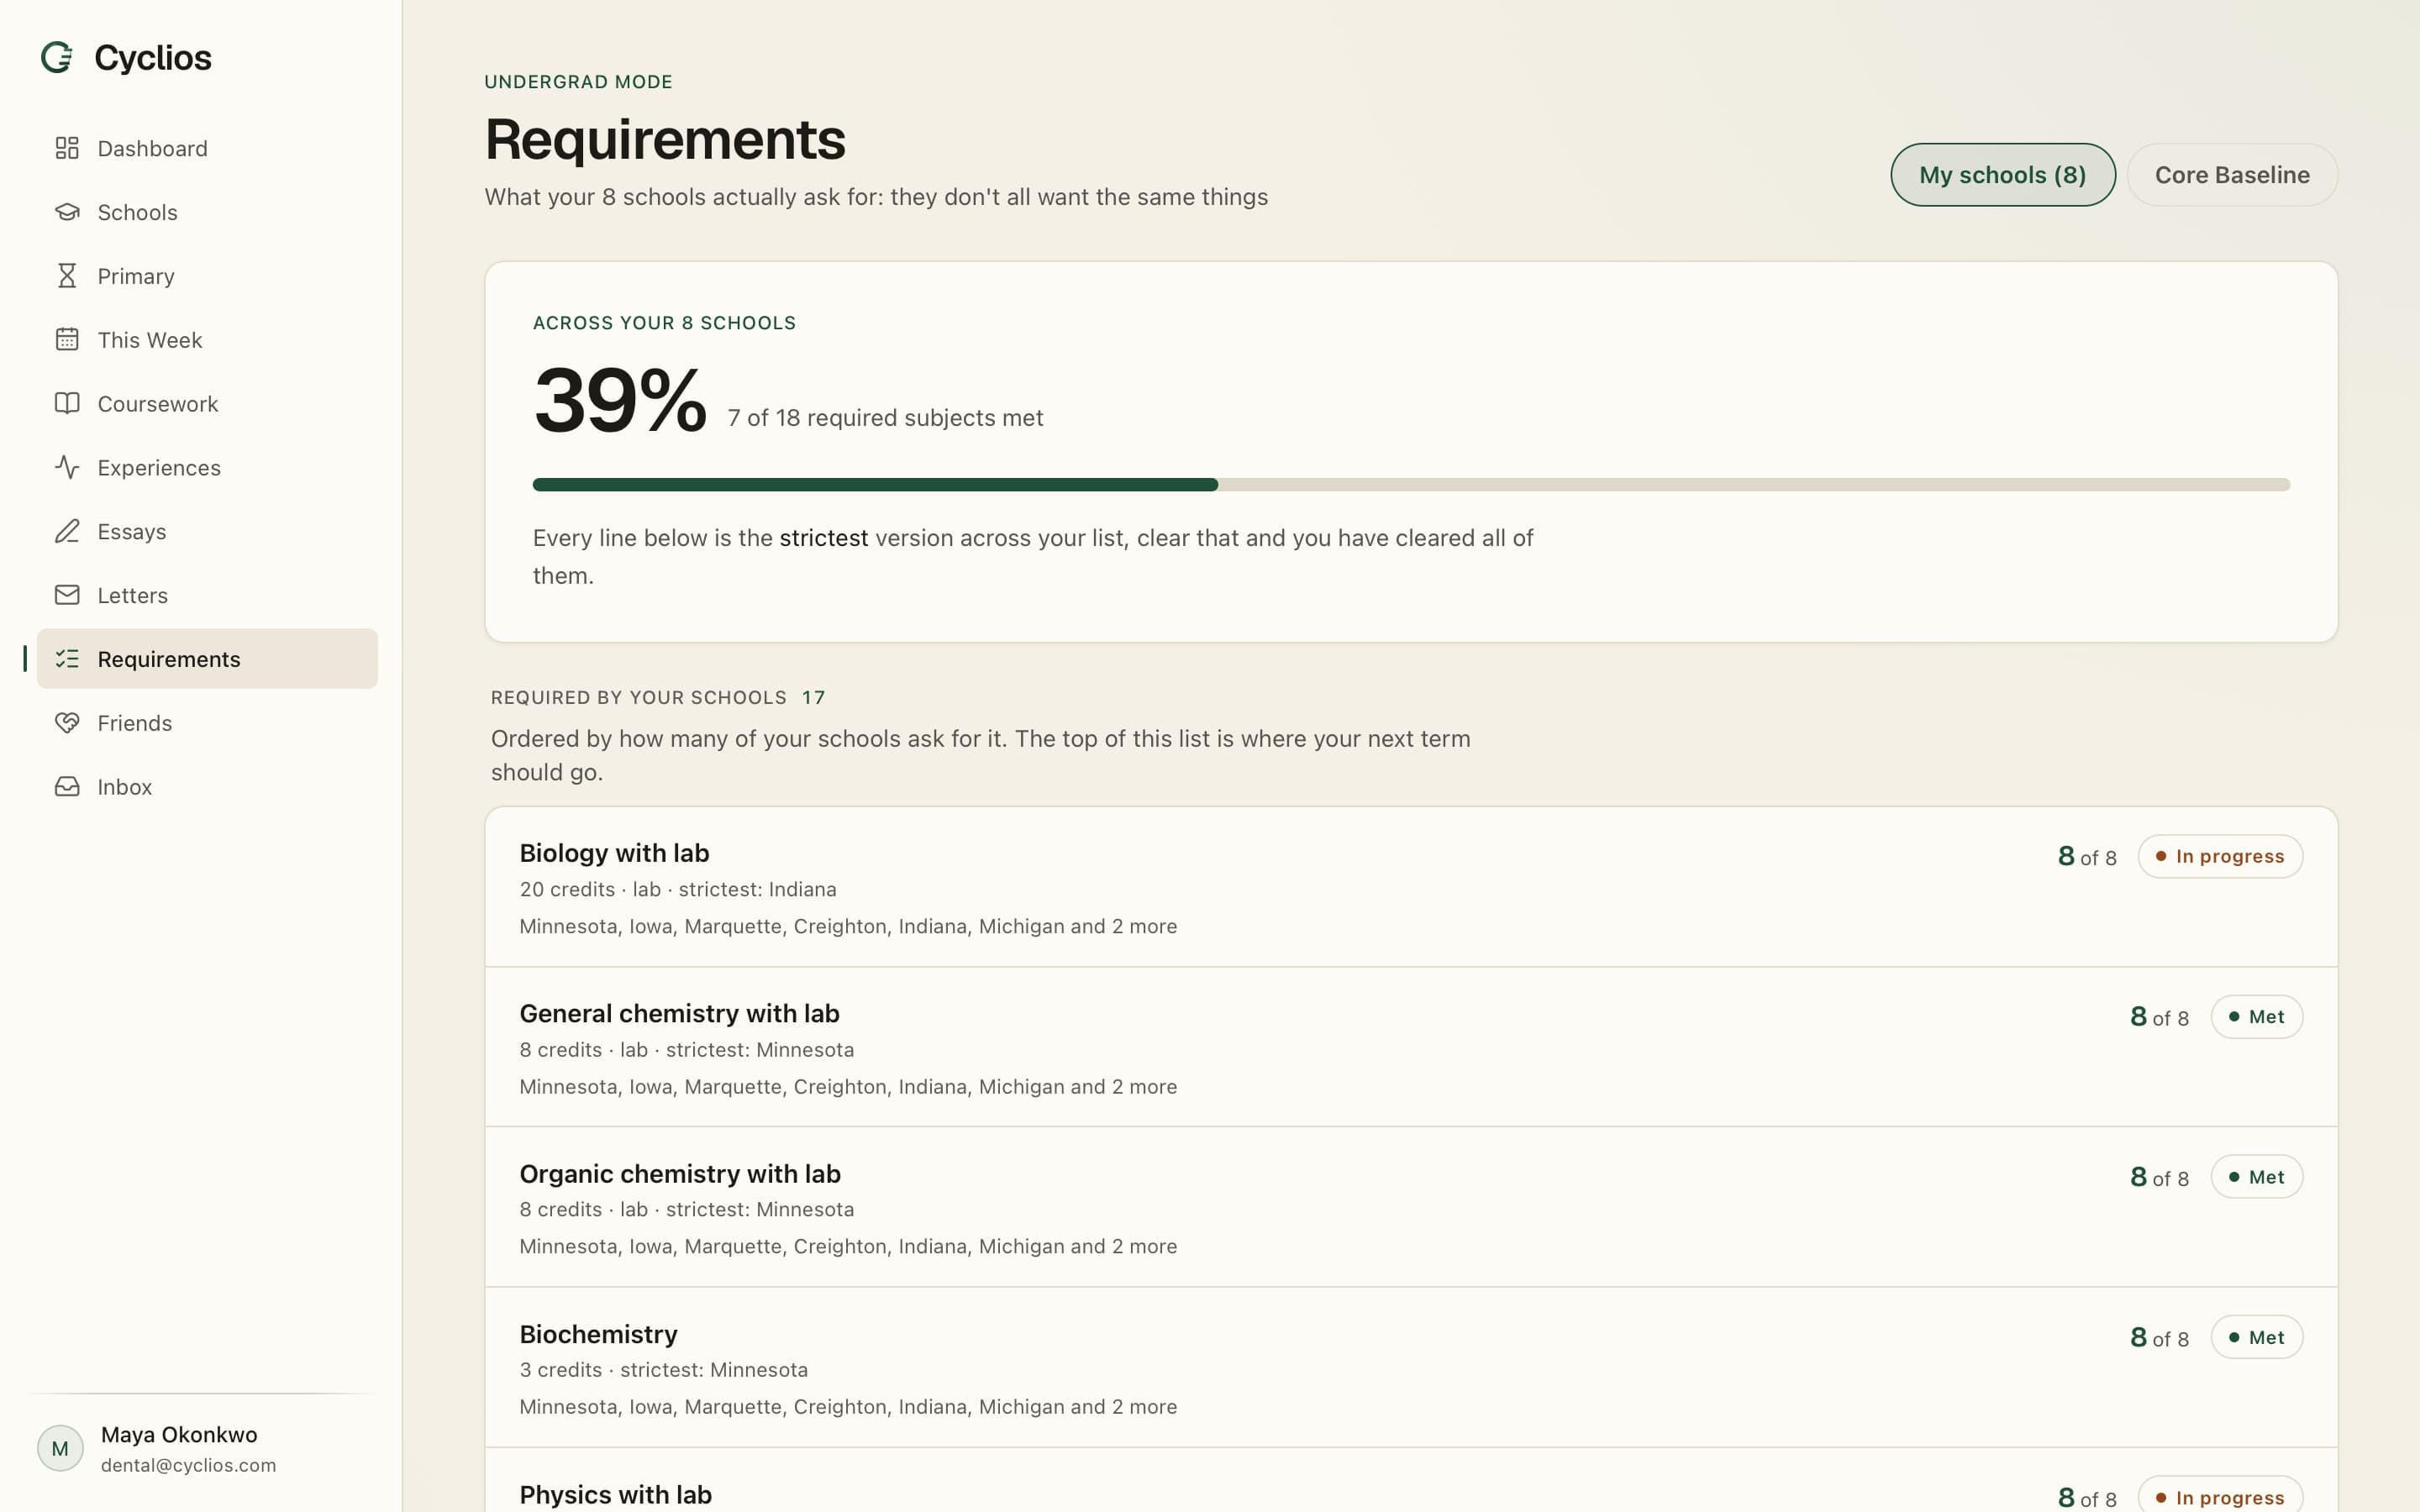Click the Primary hourglass icon

tap(67, 276)
